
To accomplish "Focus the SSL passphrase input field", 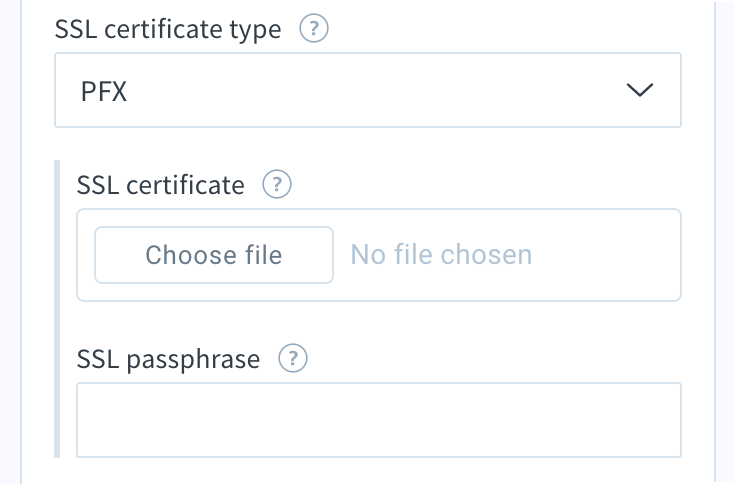I will click(x=379, y=420).
